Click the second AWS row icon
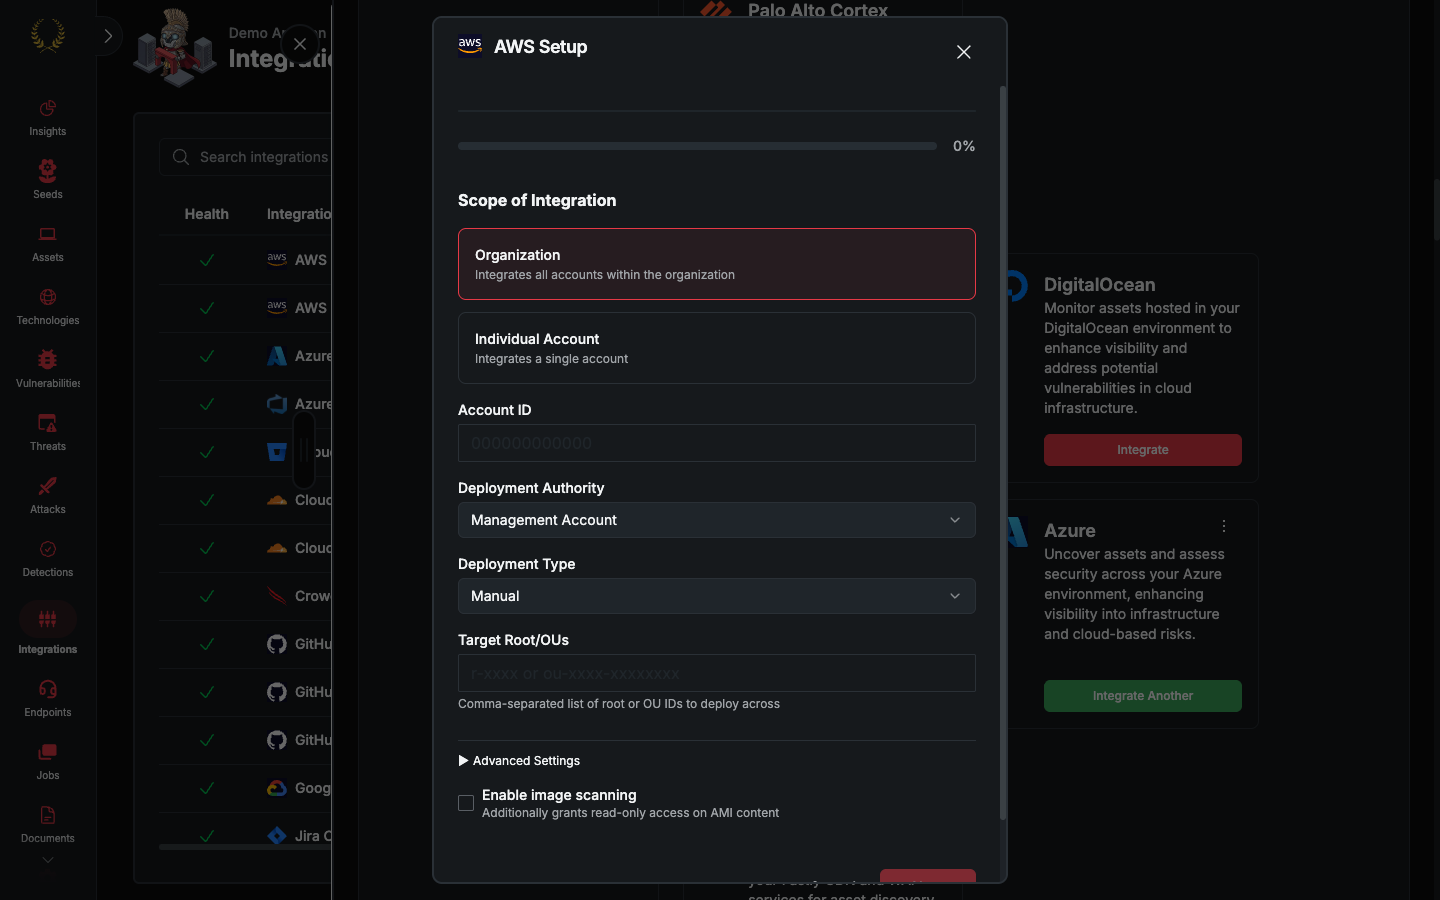This screenshot has height=900, width=1440. point(277,307)
